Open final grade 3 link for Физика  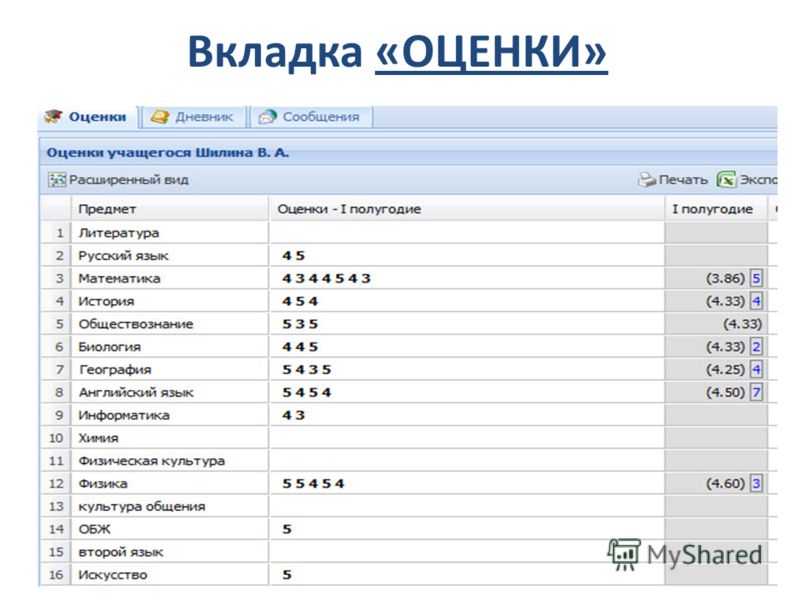tap(756, 483)
